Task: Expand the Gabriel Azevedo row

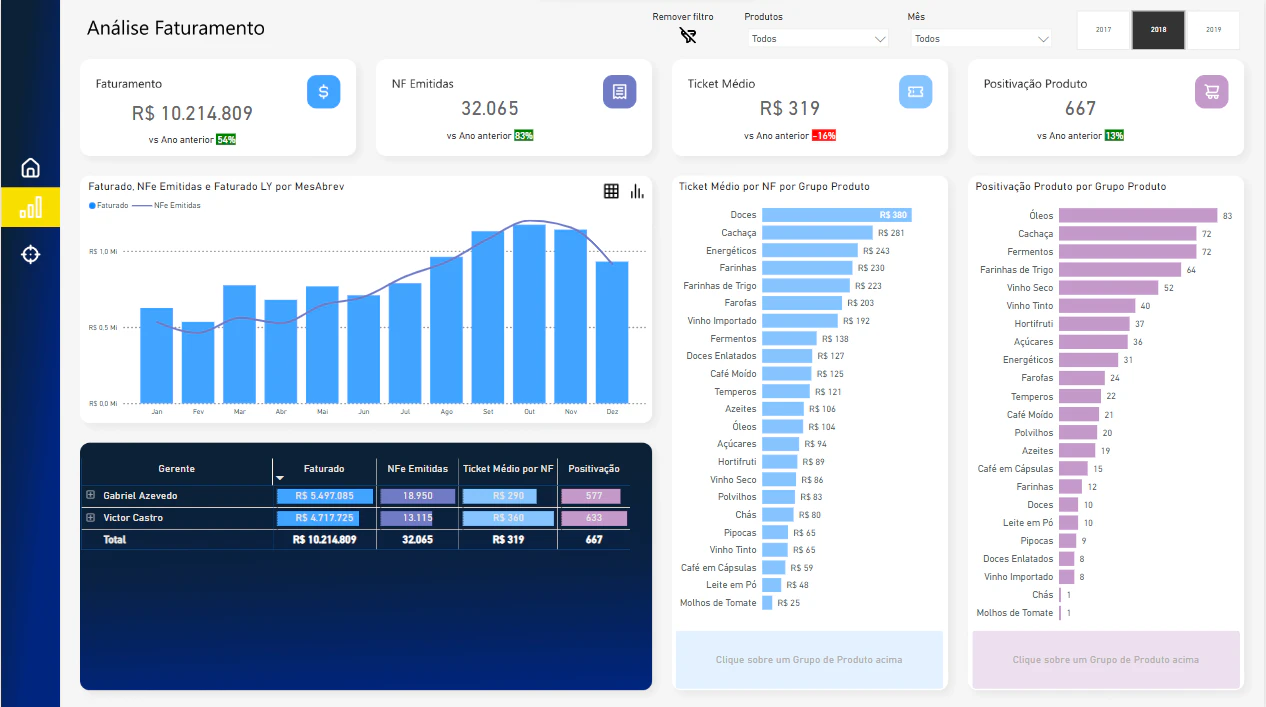Action: (90, 495)
